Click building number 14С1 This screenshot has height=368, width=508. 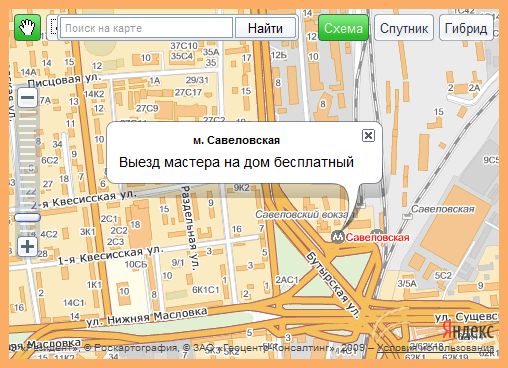point(74,303)
